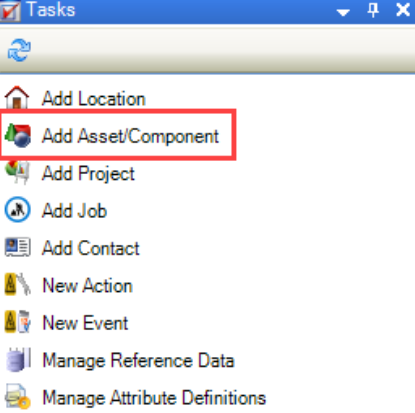Choose the Add Contact label
This screenshot has width=415, height=413.
[x=91, y=248]
